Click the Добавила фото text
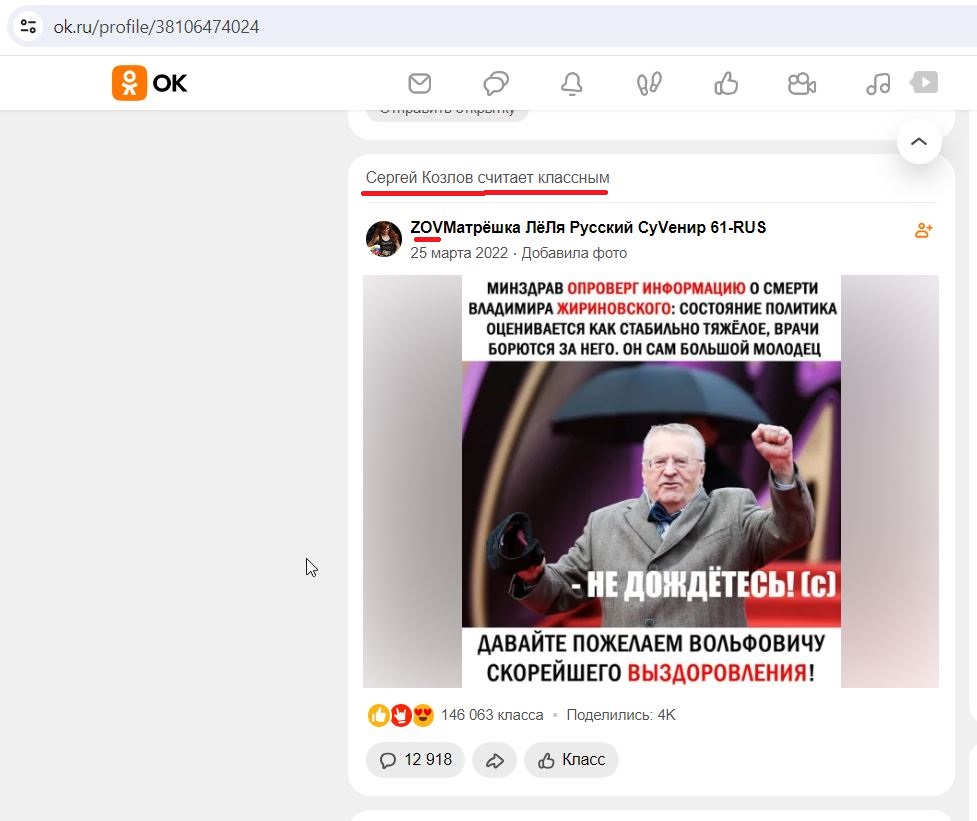The width and height of the screenshot is (977, 821). (574, 253)
